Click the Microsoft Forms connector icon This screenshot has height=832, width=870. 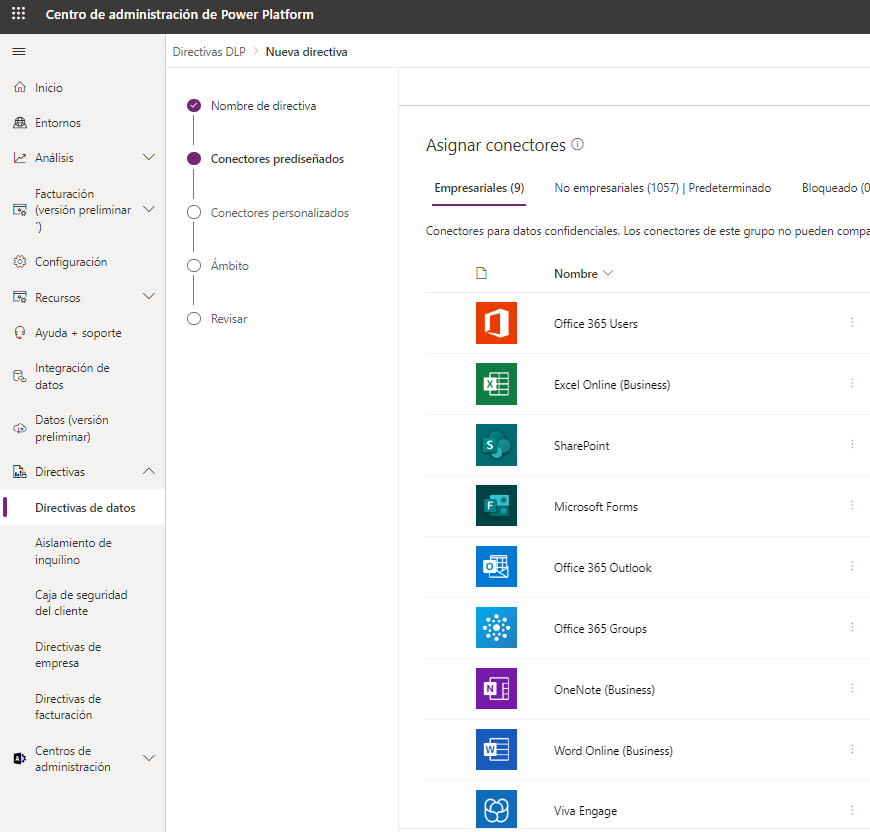[x=496, y=505]
